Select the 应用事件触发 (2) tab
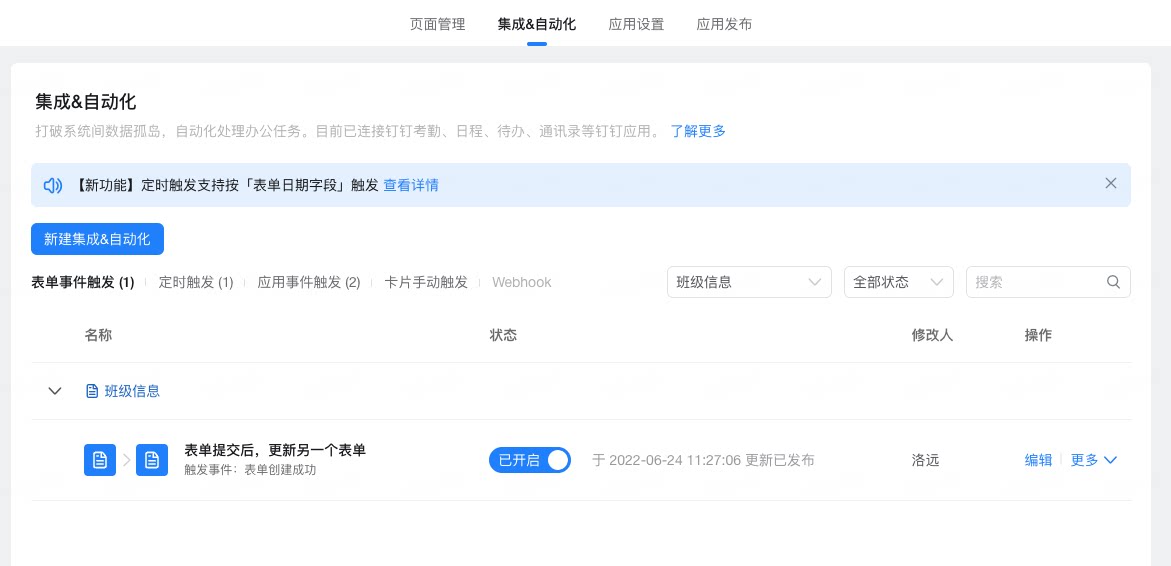Image resolution: width=1171 pixels, height=566 pixels. click(309, 282)
